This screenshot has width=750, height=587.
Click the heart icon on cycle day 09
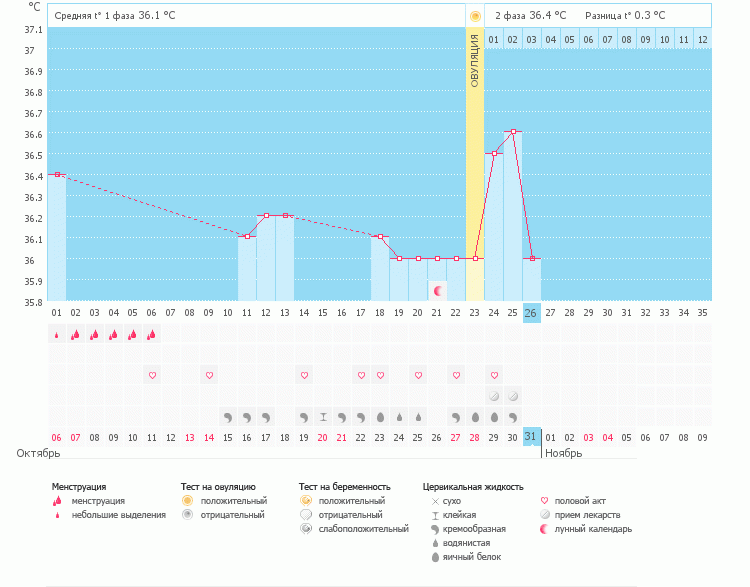pyautogui.click(x=209, y=375)
